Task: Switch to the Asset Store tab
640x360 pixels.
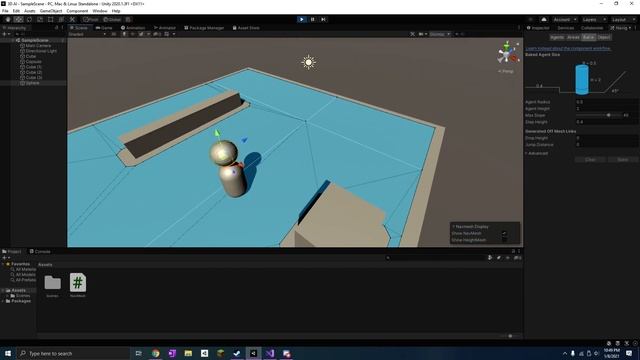Action: tap(246, 28)
